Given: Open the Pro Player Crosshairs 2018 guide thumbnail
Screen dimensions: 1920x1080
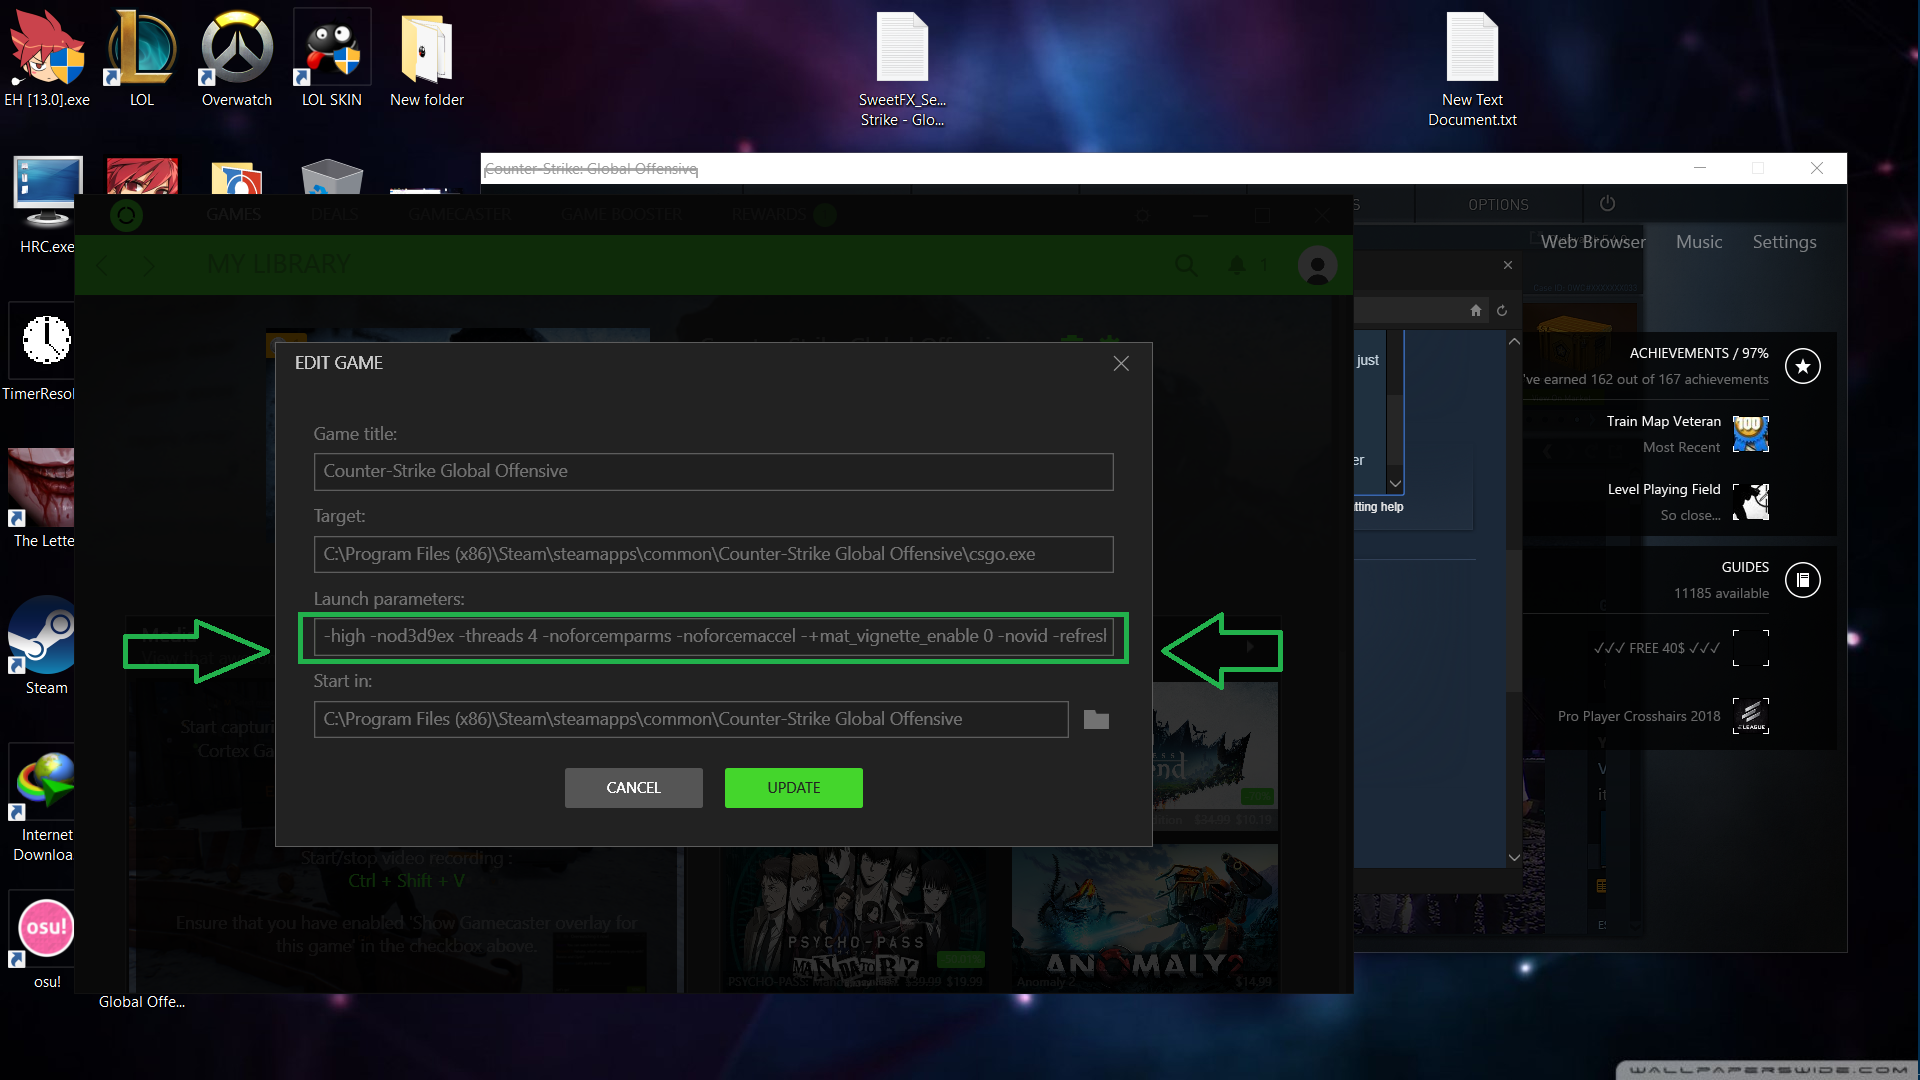Looking at the screenshot, I should click(1750, 716).
